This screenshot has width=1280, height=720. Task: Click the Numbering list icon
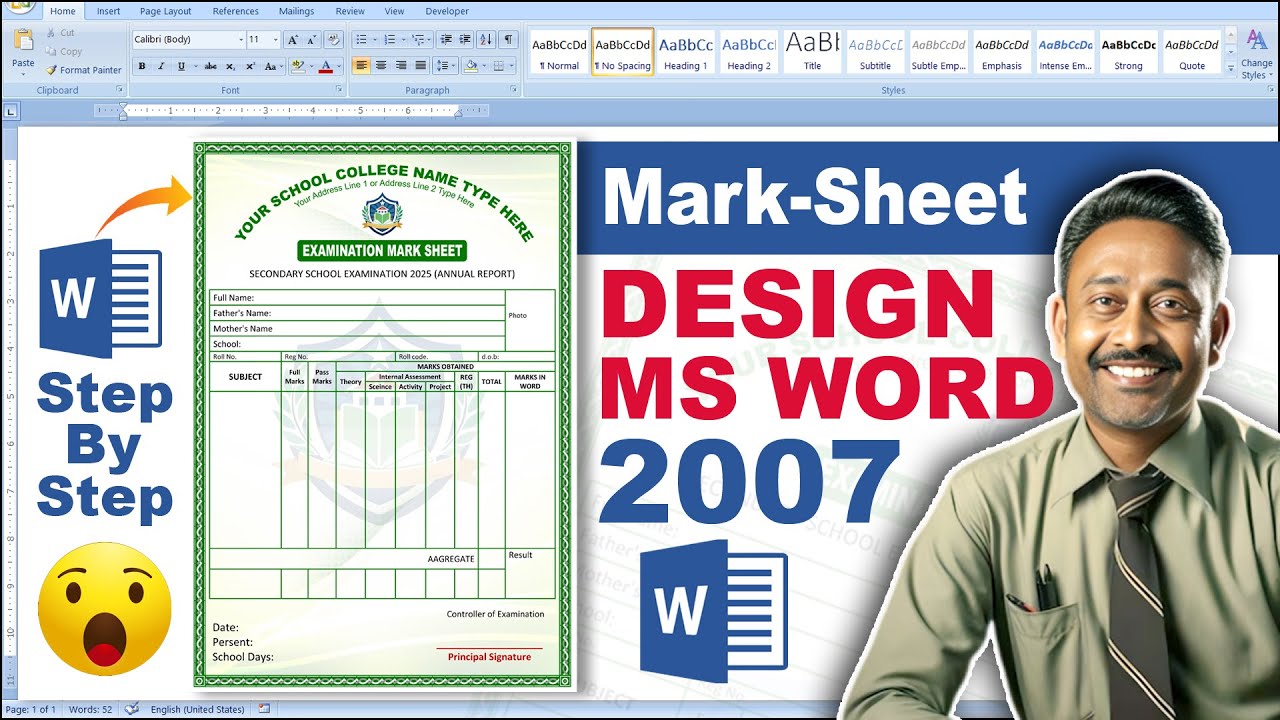pyautogui.click(x=389, y=40)
